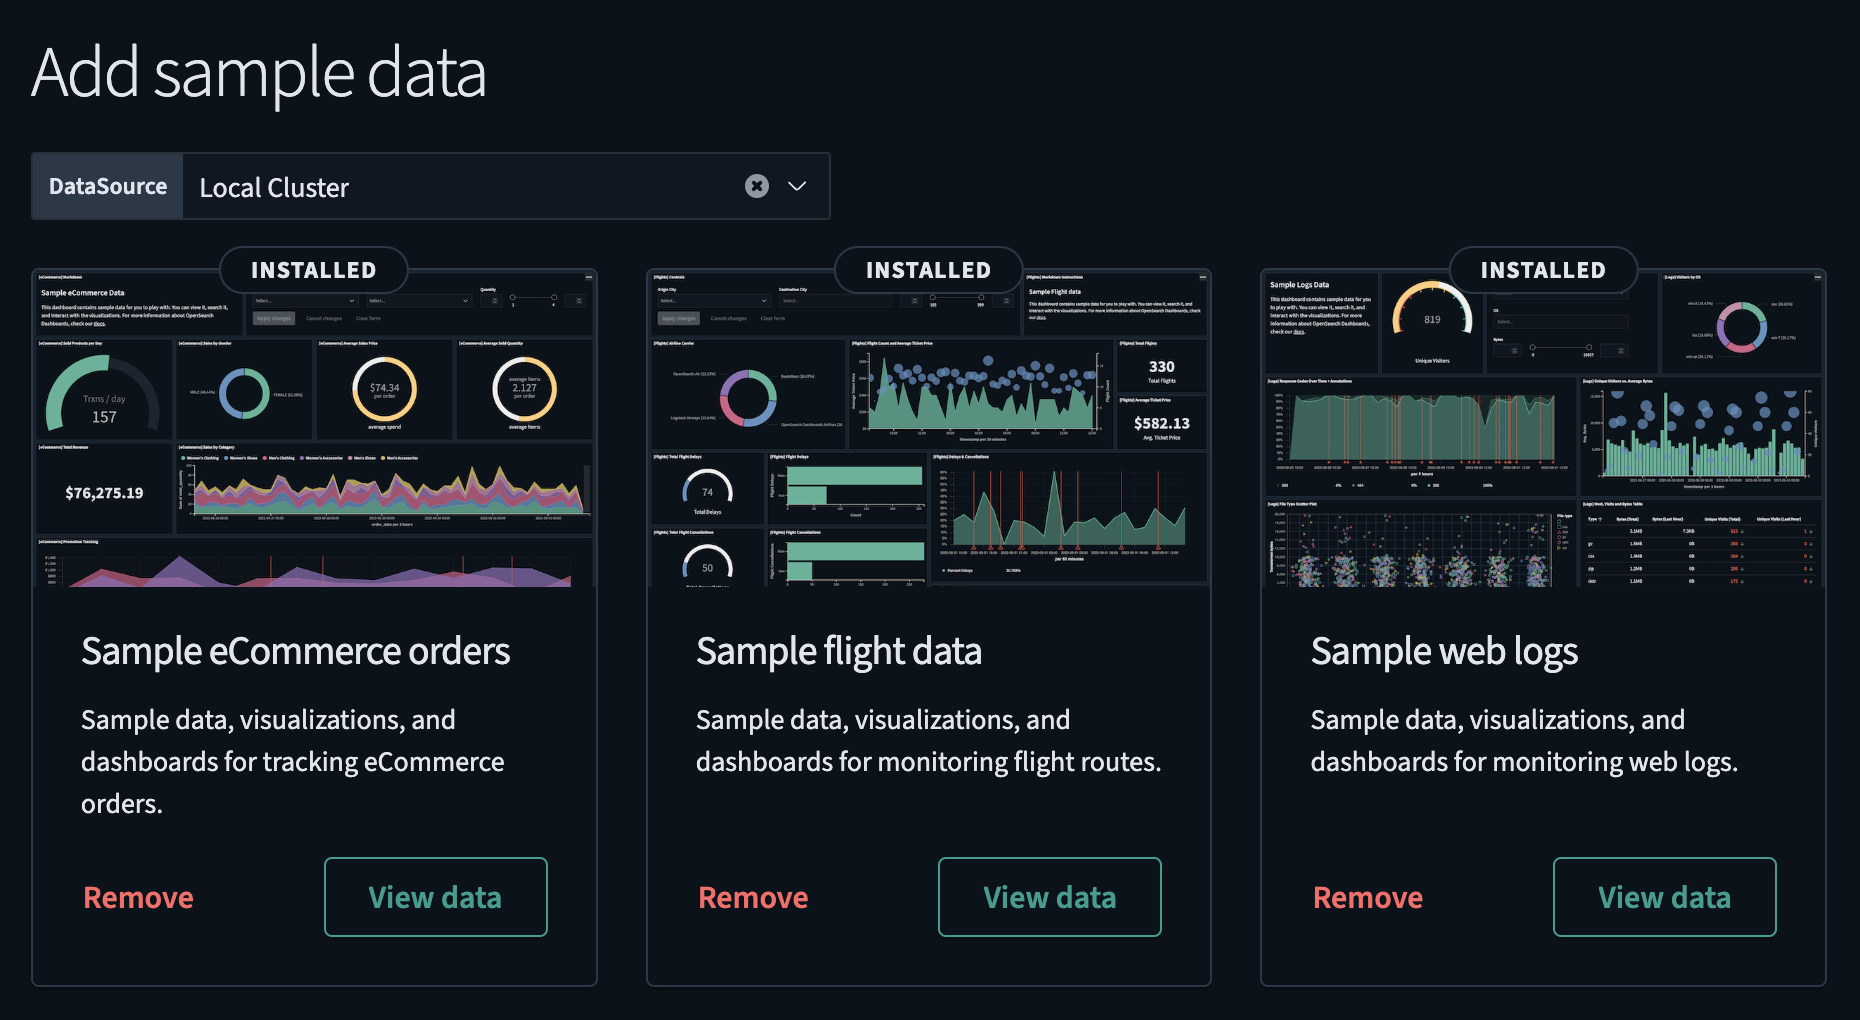This screenshot has height=1020, width=1860.
Task: Open the flight data dashboard preview thumbnail
Action: coord(929,429)
